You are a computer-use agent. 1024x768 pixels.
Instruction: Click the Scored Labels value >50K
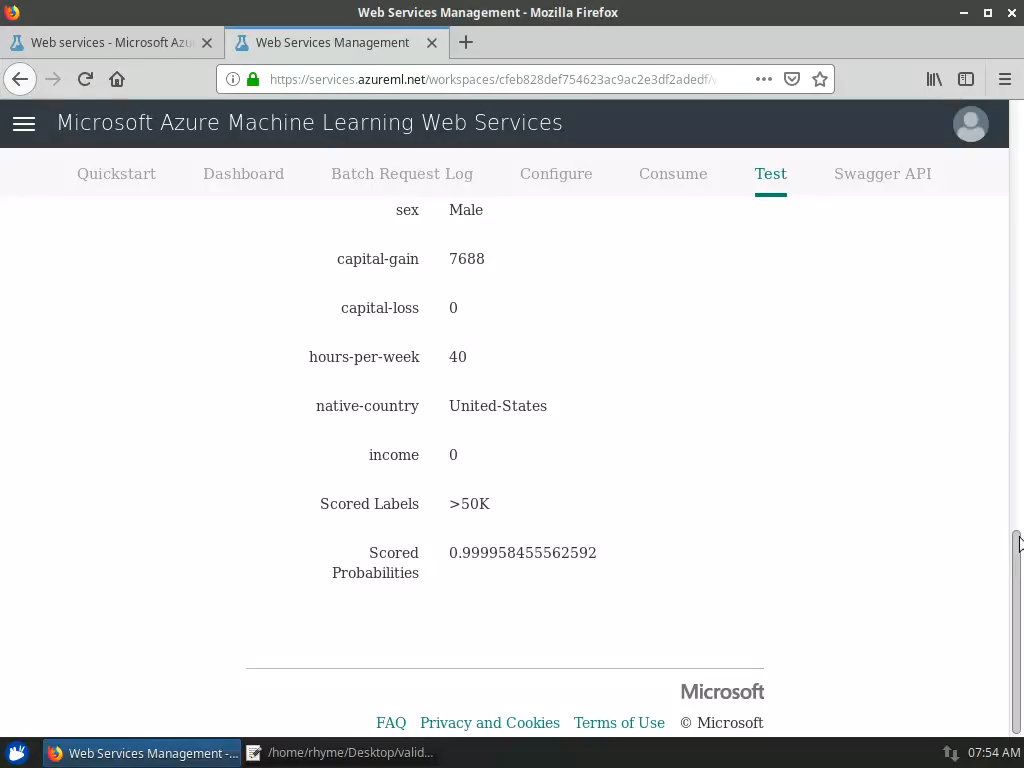pos(469,504)
